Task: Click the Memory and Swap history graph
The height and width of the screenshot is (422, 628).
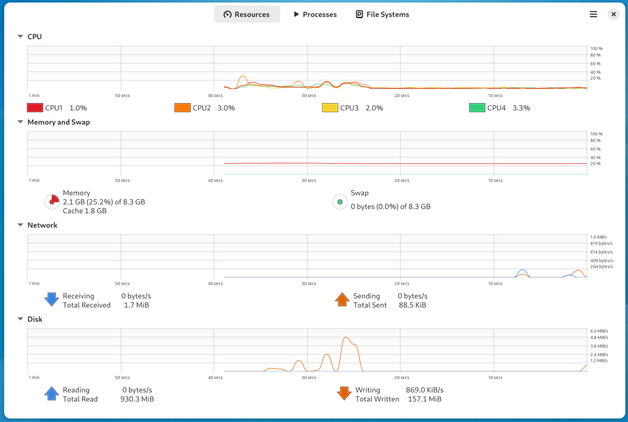Action: (307, 153)
